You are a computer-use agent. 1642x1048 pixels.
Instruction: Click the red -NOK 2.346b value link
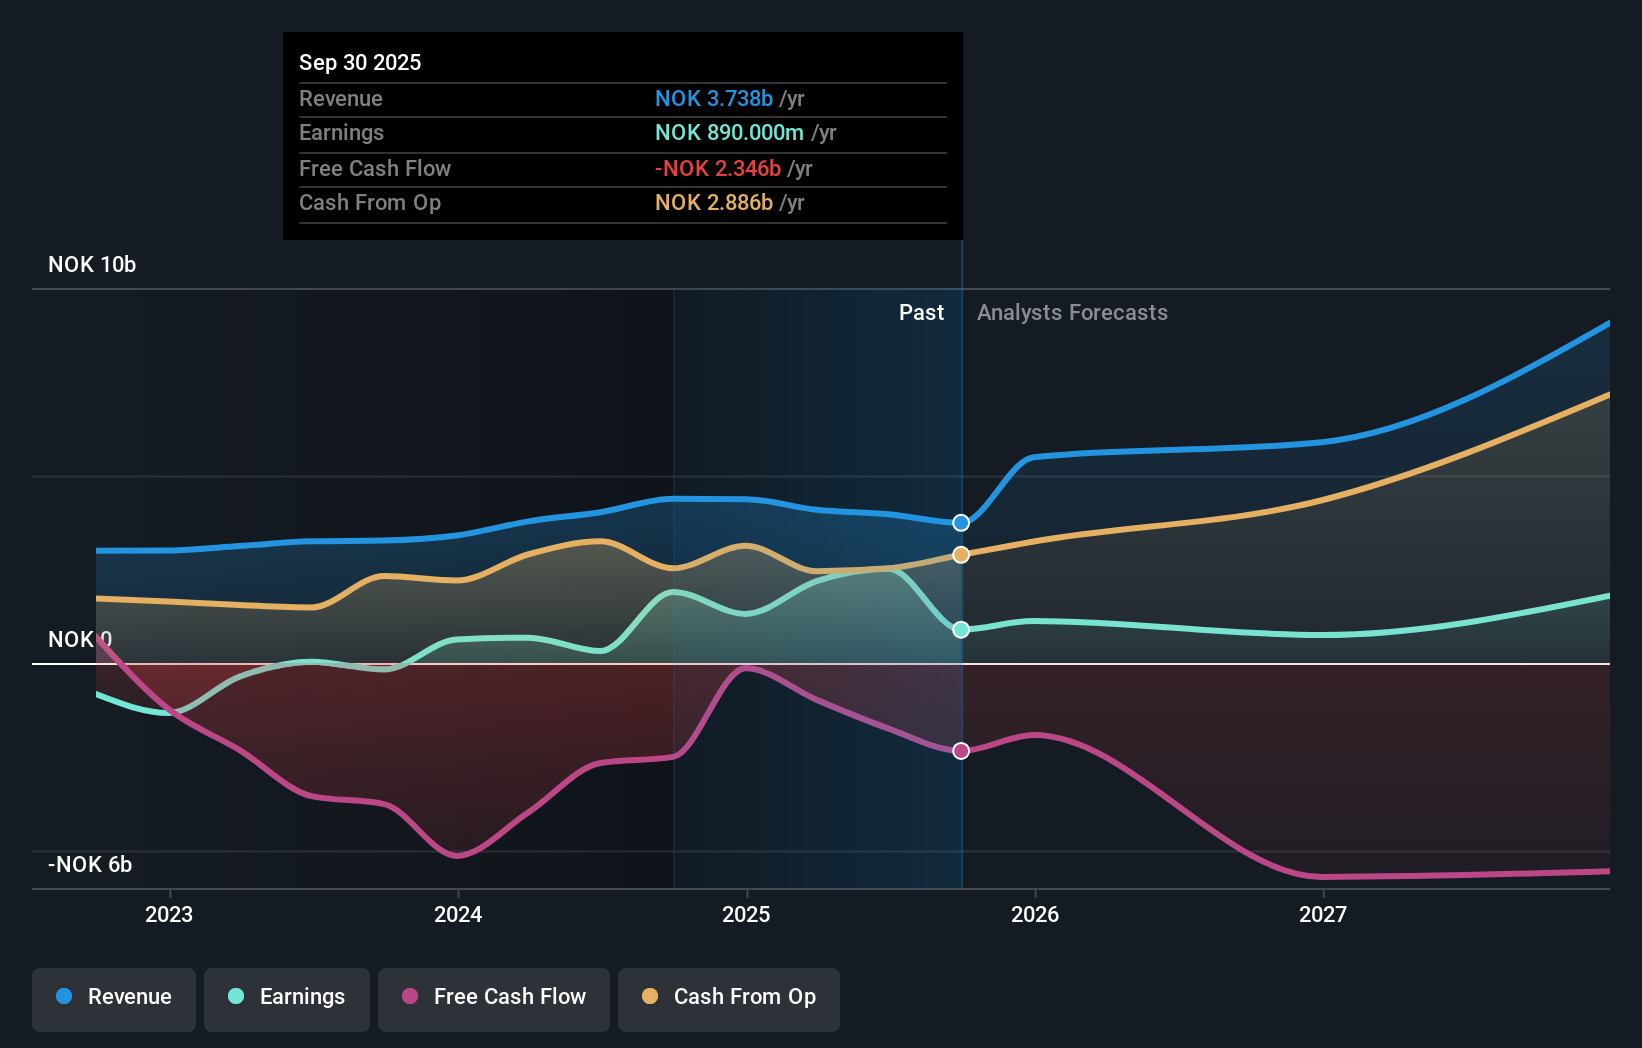715,168
